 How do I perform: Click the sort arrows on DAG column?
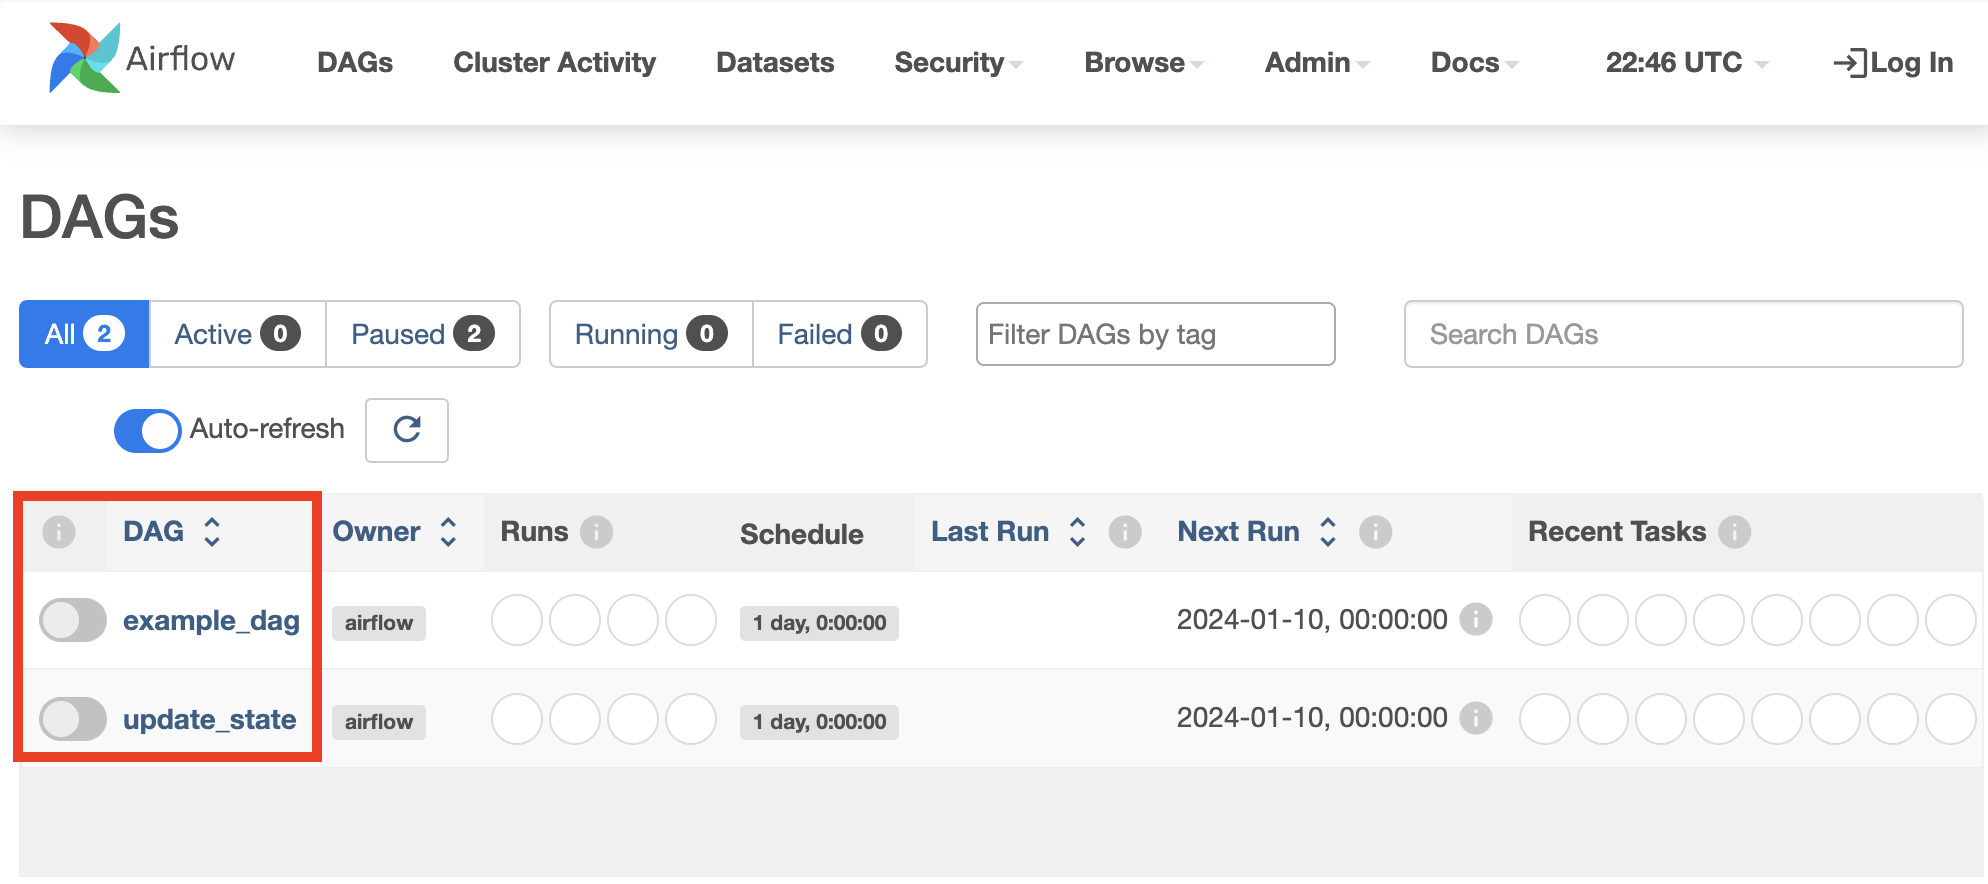point(212,532)
